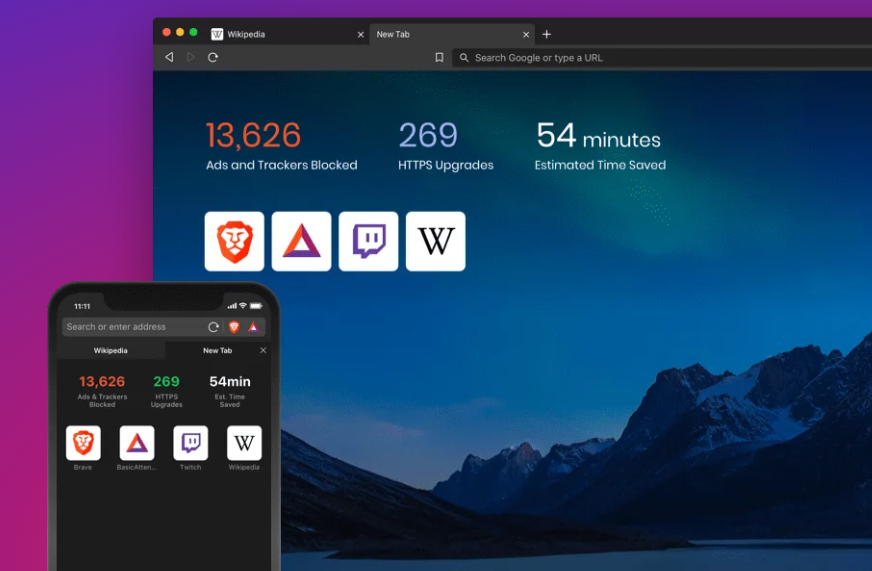
Task: Click desktop '54 minutes' time saved
Action: (598, 136)
